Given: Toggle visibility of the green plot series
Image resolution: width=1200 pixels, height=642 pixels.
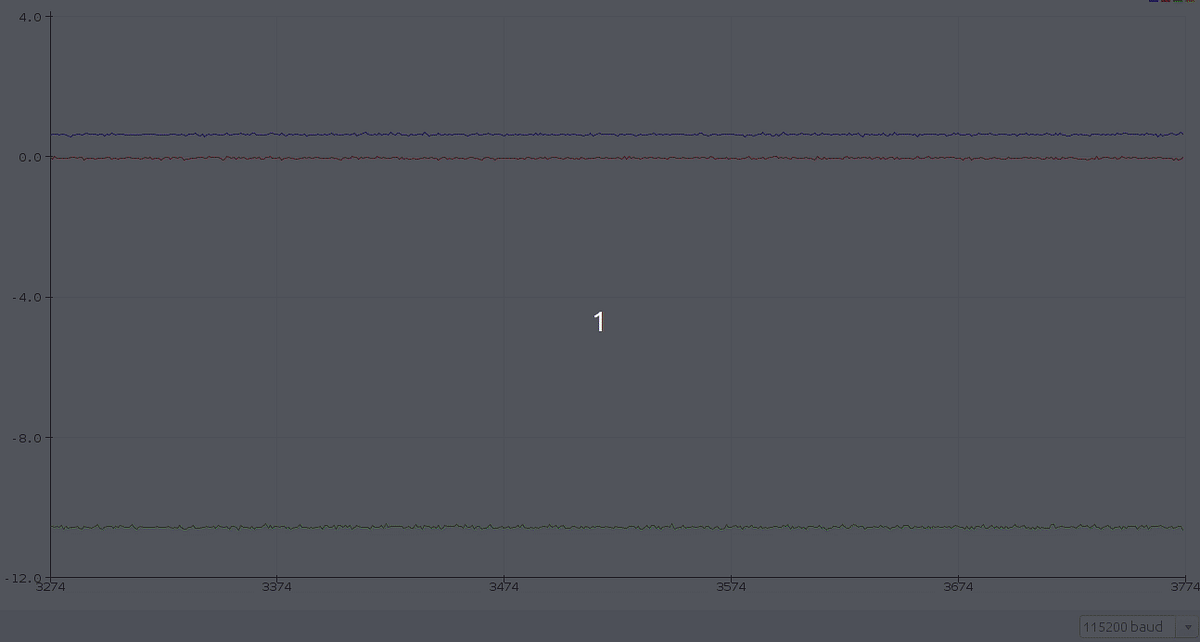Looking at the screenshot, I should (x=1178, y=2).
